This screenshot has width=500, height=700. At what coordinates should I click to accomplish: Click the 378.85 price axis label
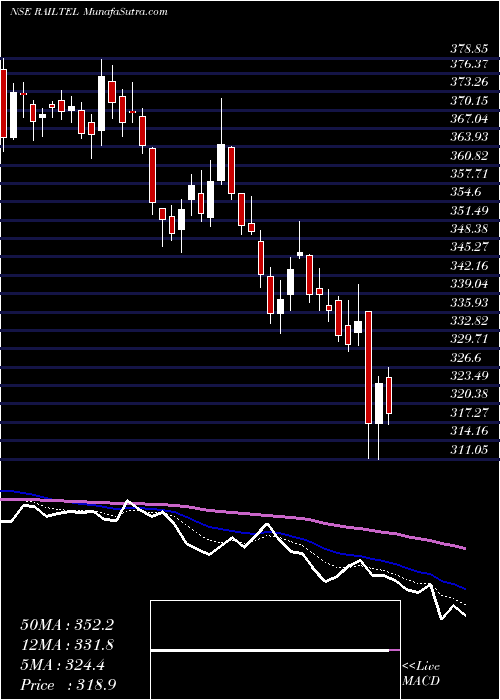pos(468,50)
